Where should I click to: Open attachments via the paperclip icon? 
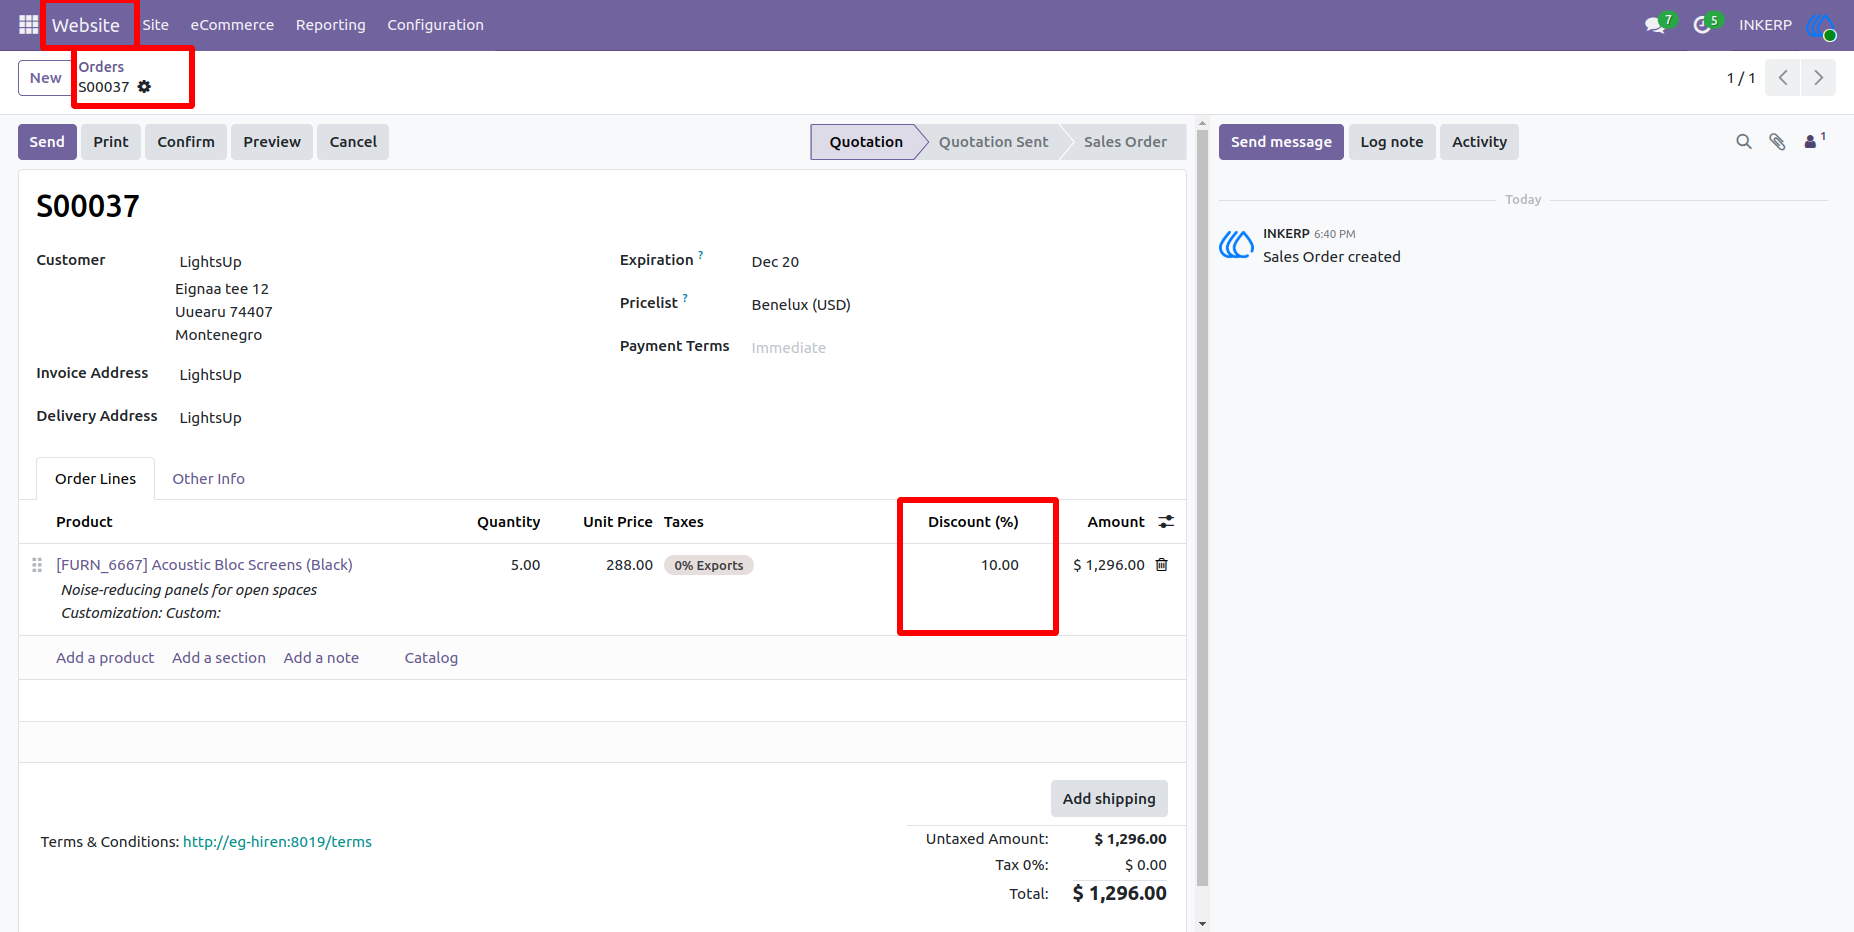pos(1777,142)
